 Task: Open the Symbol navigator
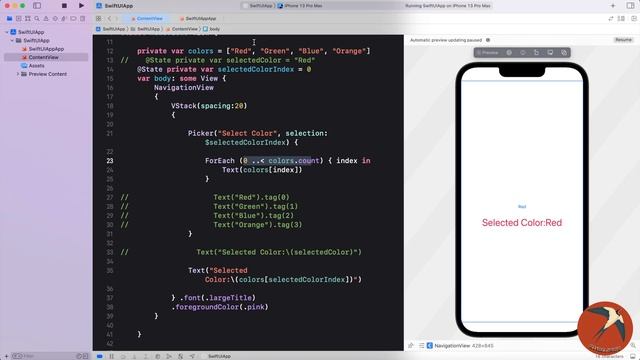point(28,18)
